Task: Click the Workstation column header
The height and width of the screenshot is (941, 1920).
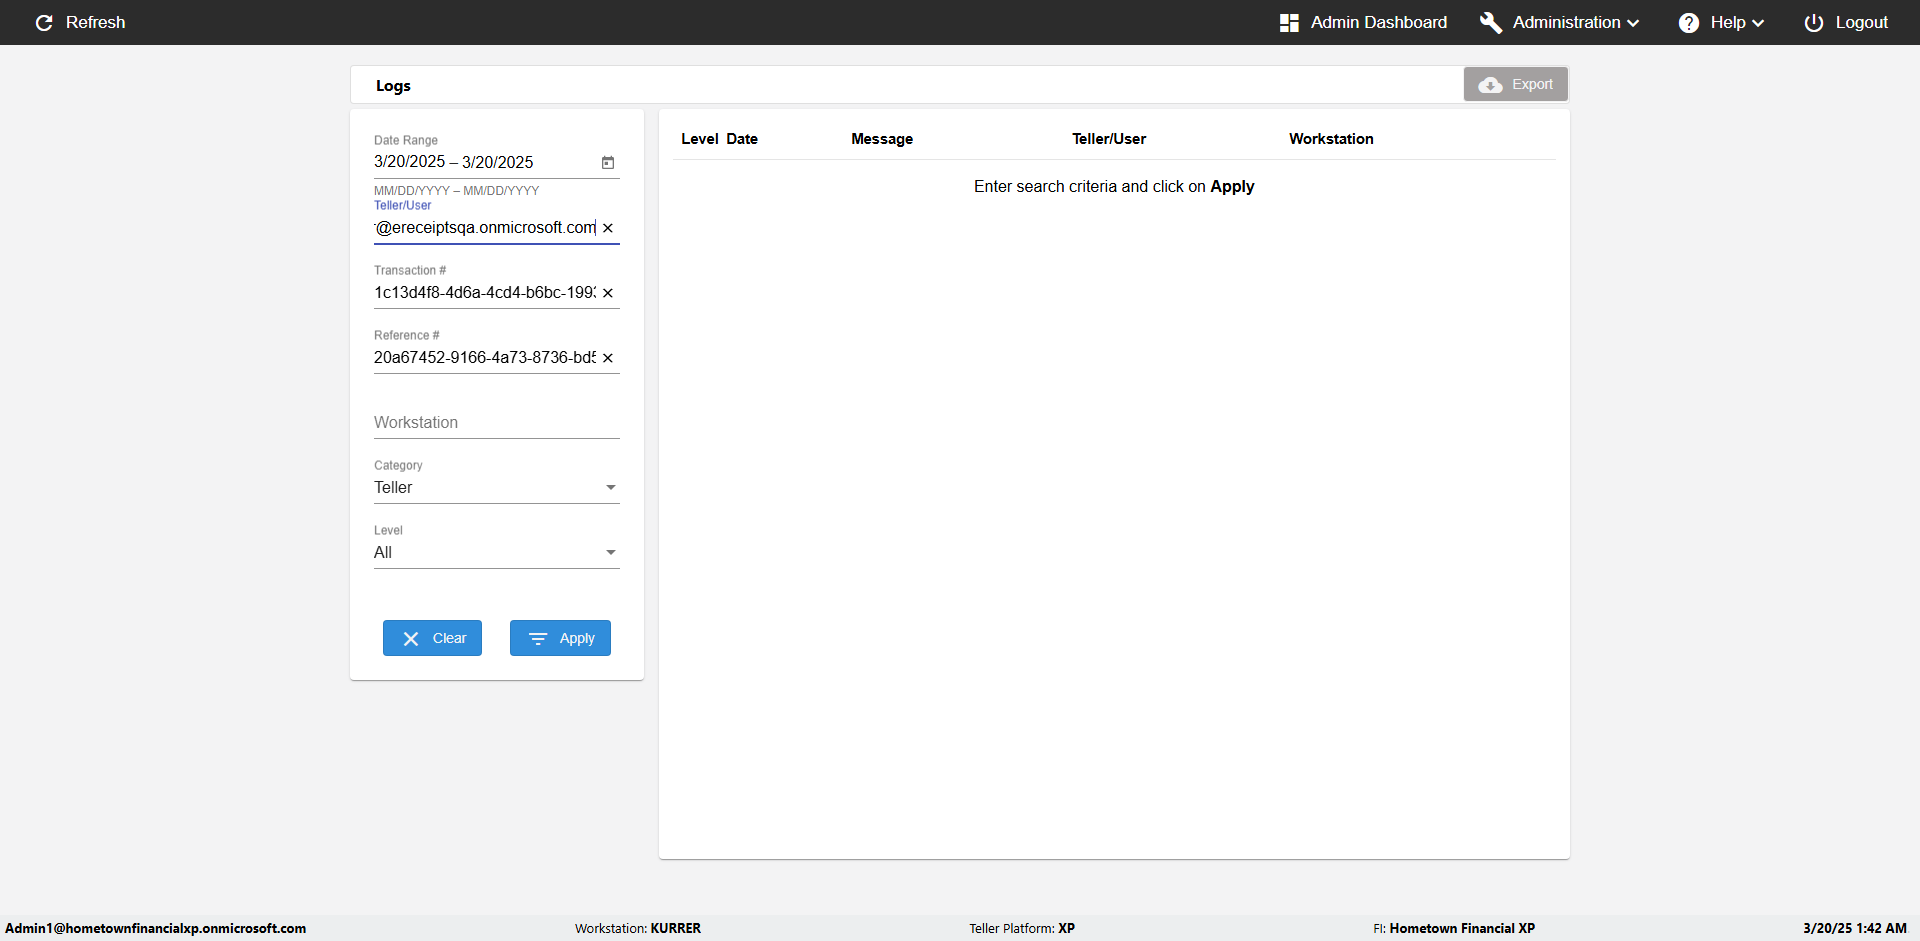Action: pyautogui.click(x=1331, y=139)
